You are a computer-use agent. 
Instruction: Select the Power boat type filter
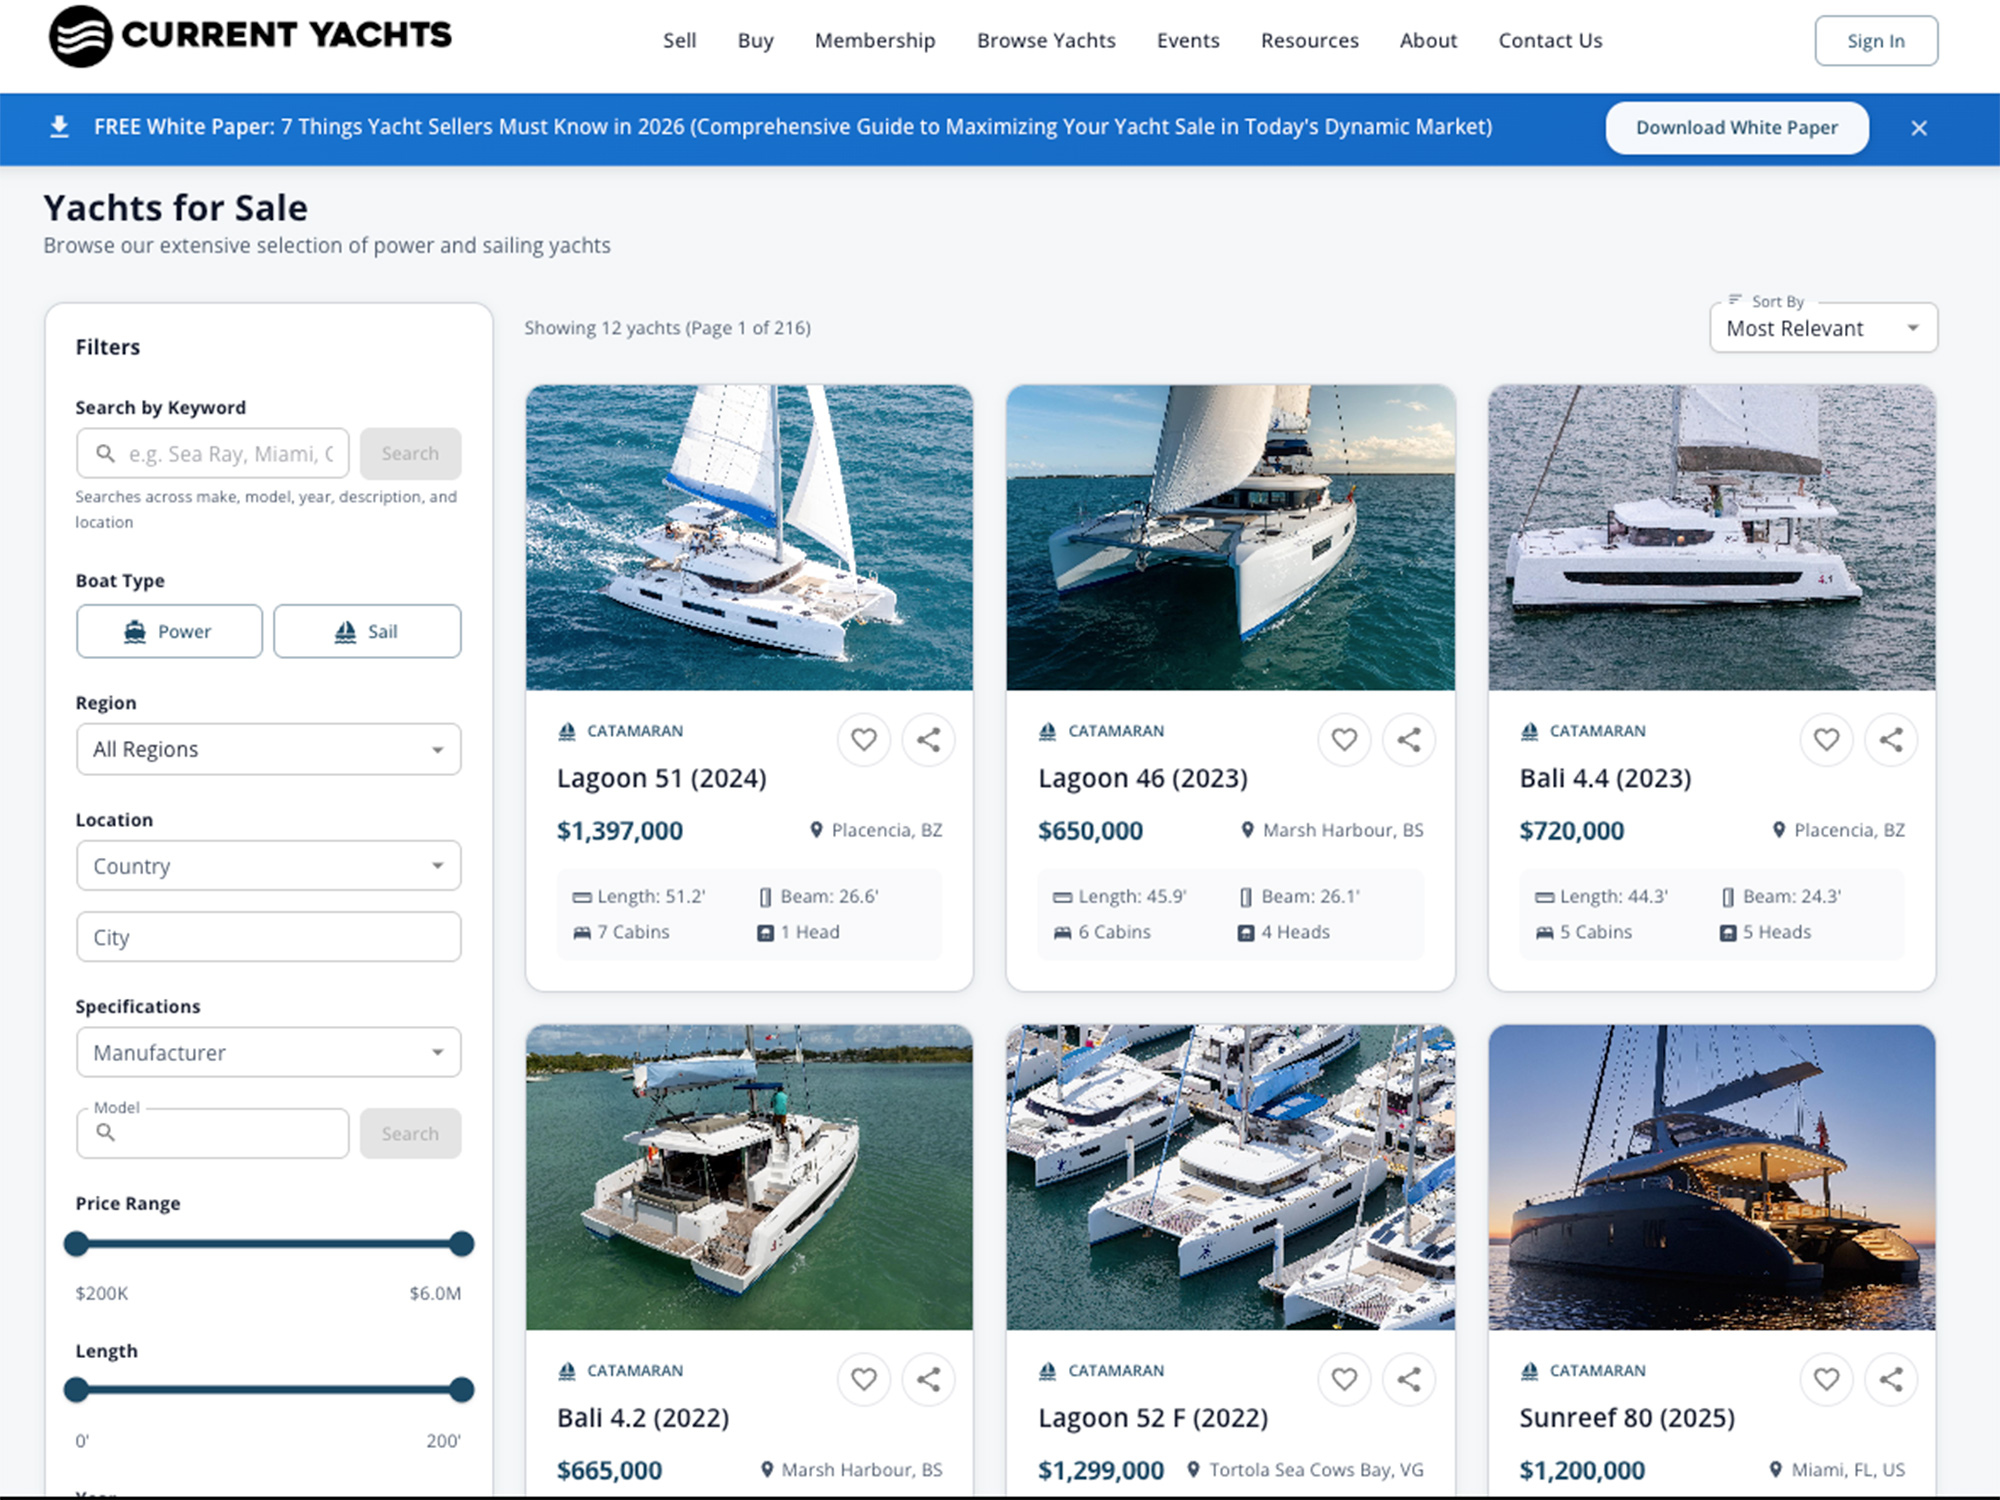(168, 631)
